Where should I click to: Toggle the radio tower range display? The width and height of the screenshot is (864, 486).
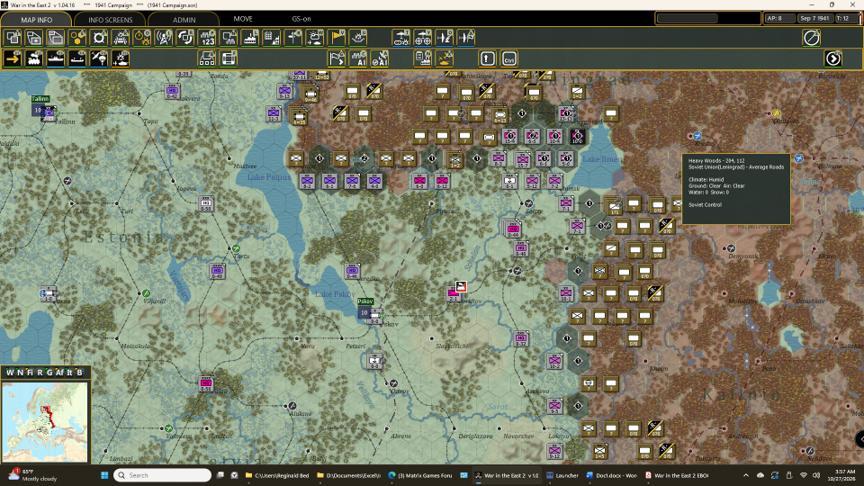pos(164,38)
